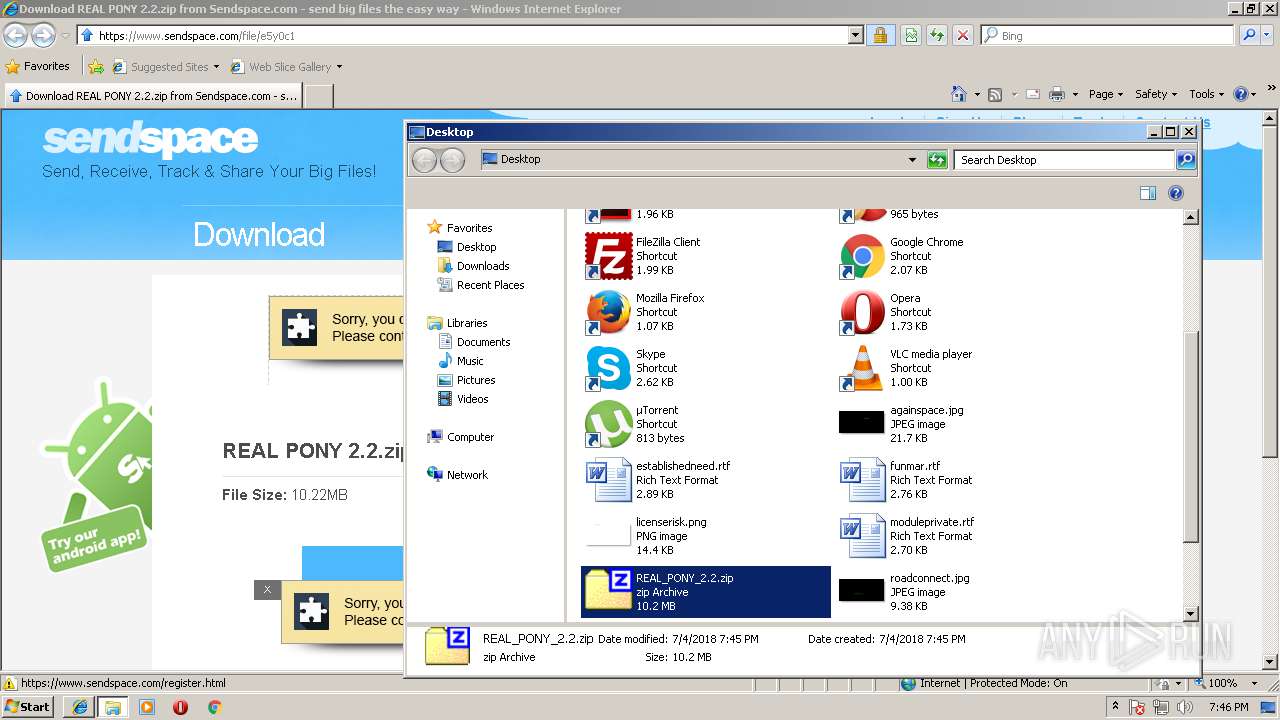Close the plugin notice via X
The height and width of the screenshot is (720, 1280).
pos(267,590)
